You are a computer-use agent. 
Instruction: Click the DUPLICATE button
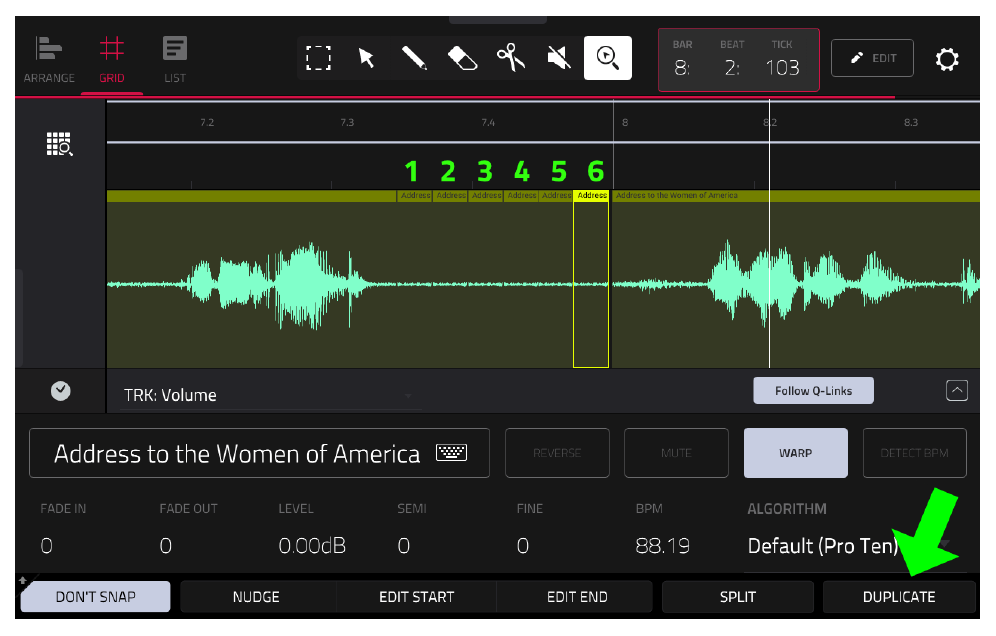899,597
